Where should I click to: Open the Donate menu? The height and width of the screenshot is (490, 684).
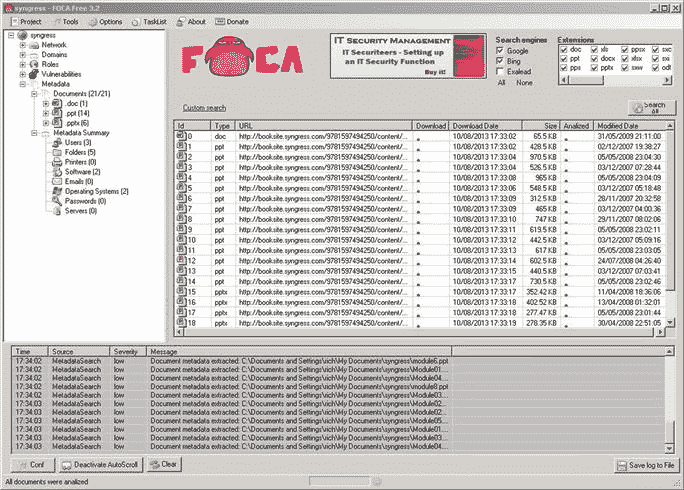[x=232, y=22]
